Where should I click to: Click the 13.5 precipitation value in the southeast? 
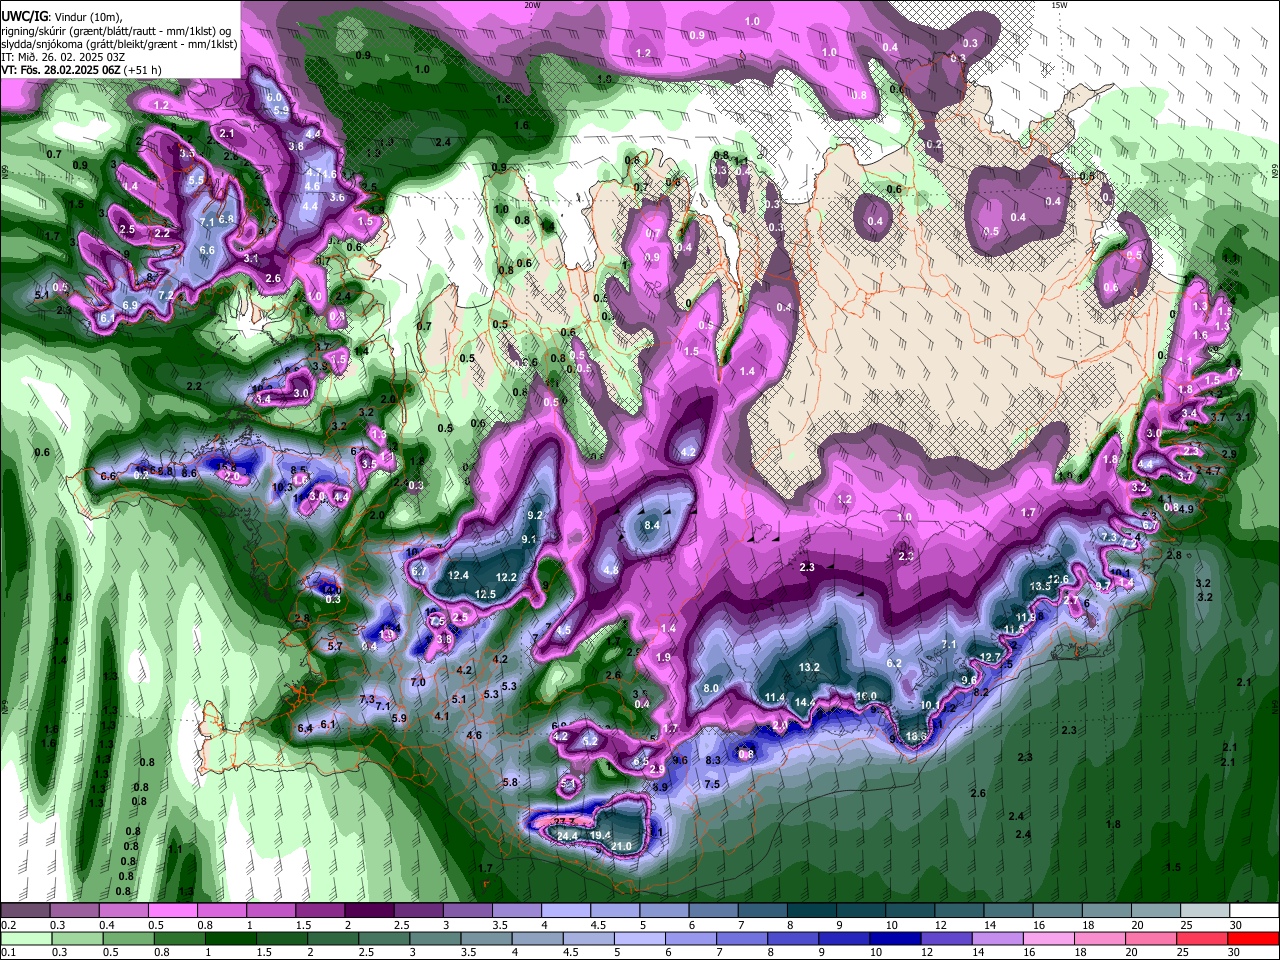coord(1040,586)
